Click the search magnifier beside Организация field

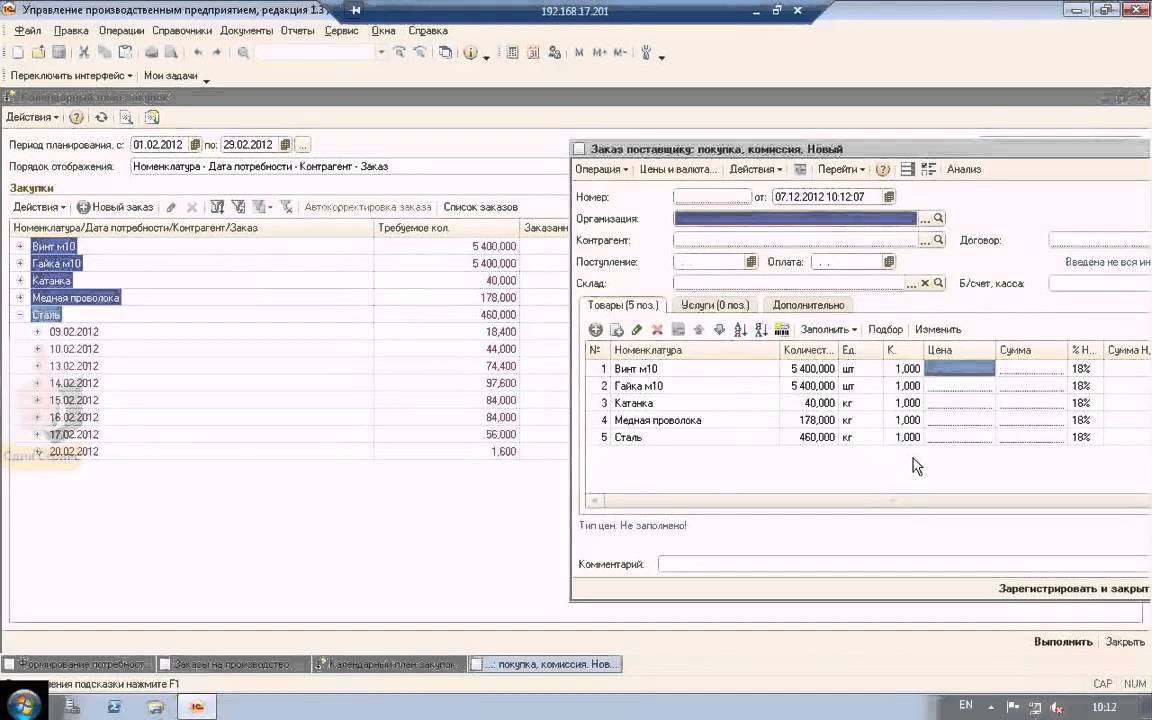(x=938, y=218)
